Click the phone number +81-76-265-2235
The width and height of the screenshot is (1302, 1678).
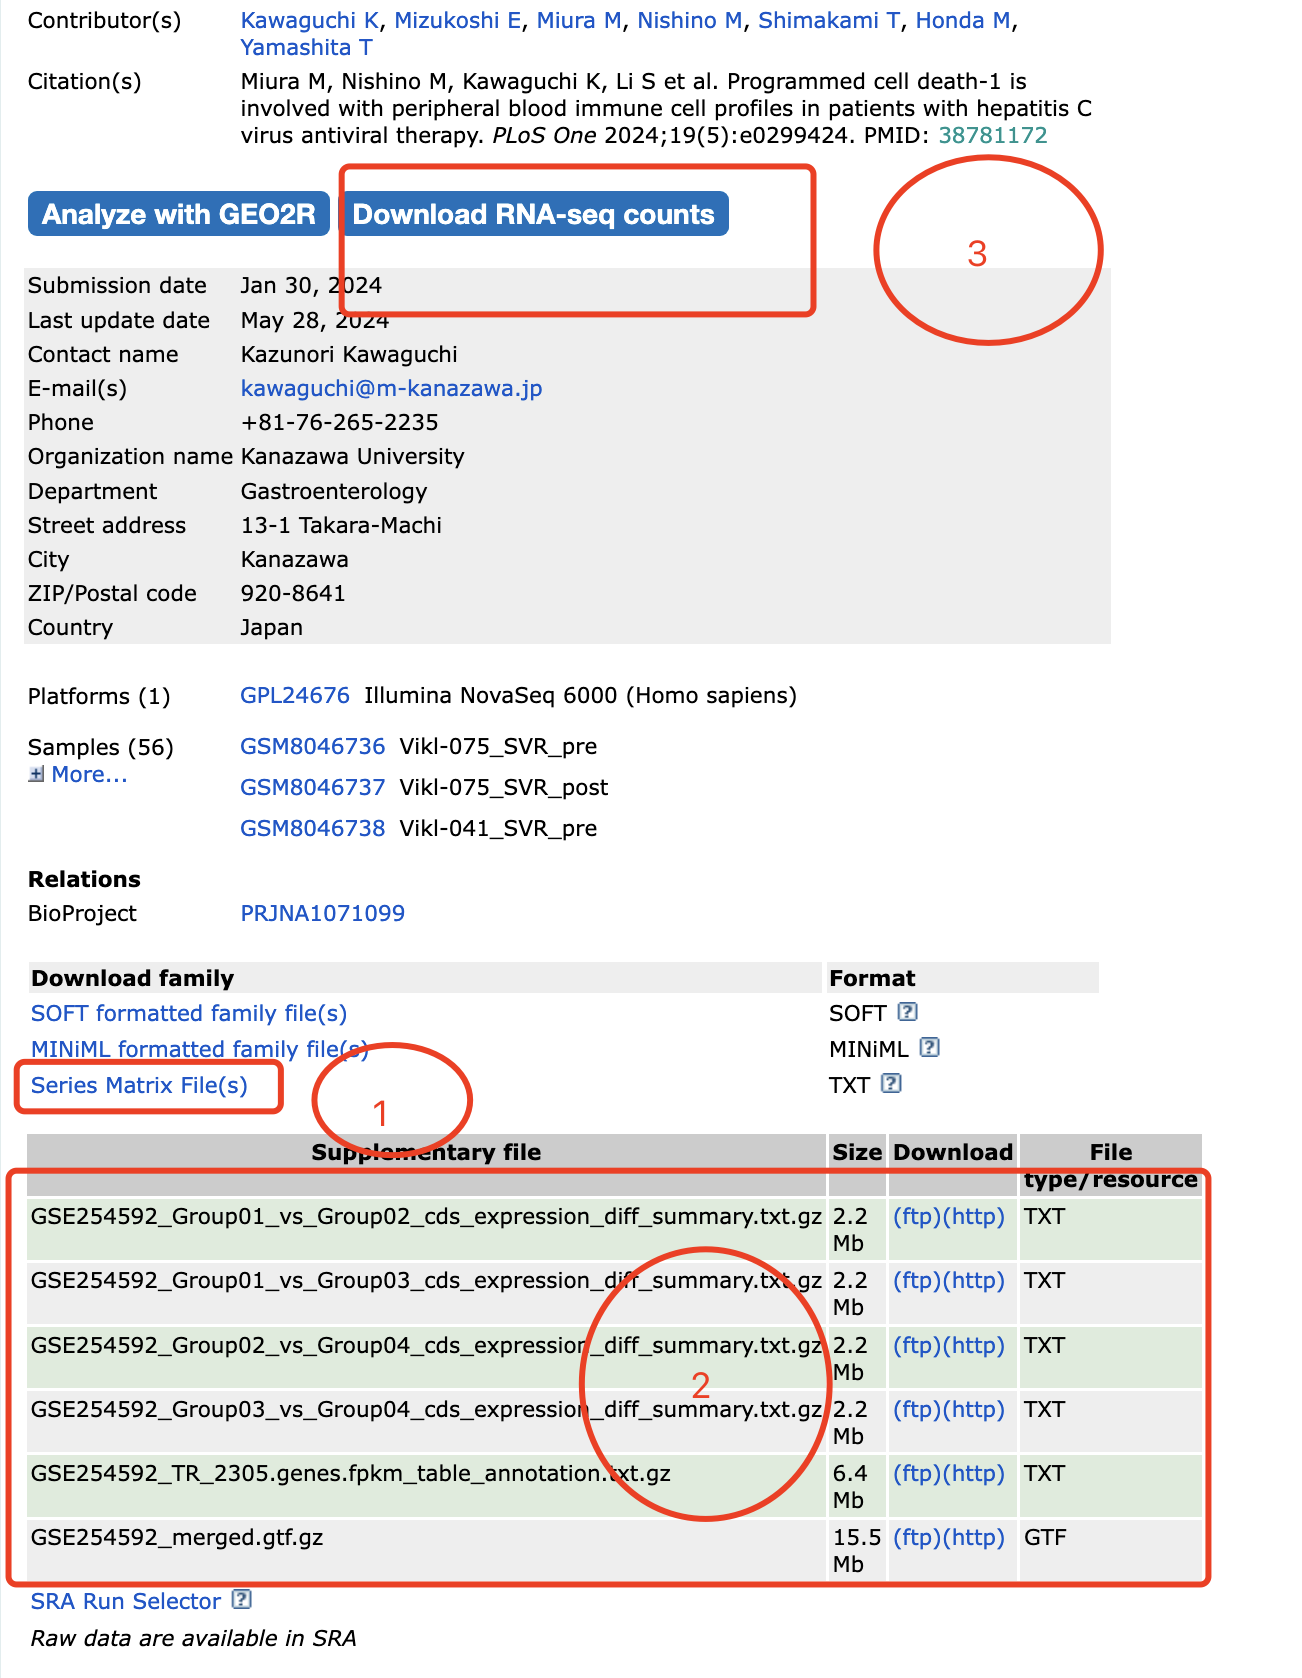point(340,422)
